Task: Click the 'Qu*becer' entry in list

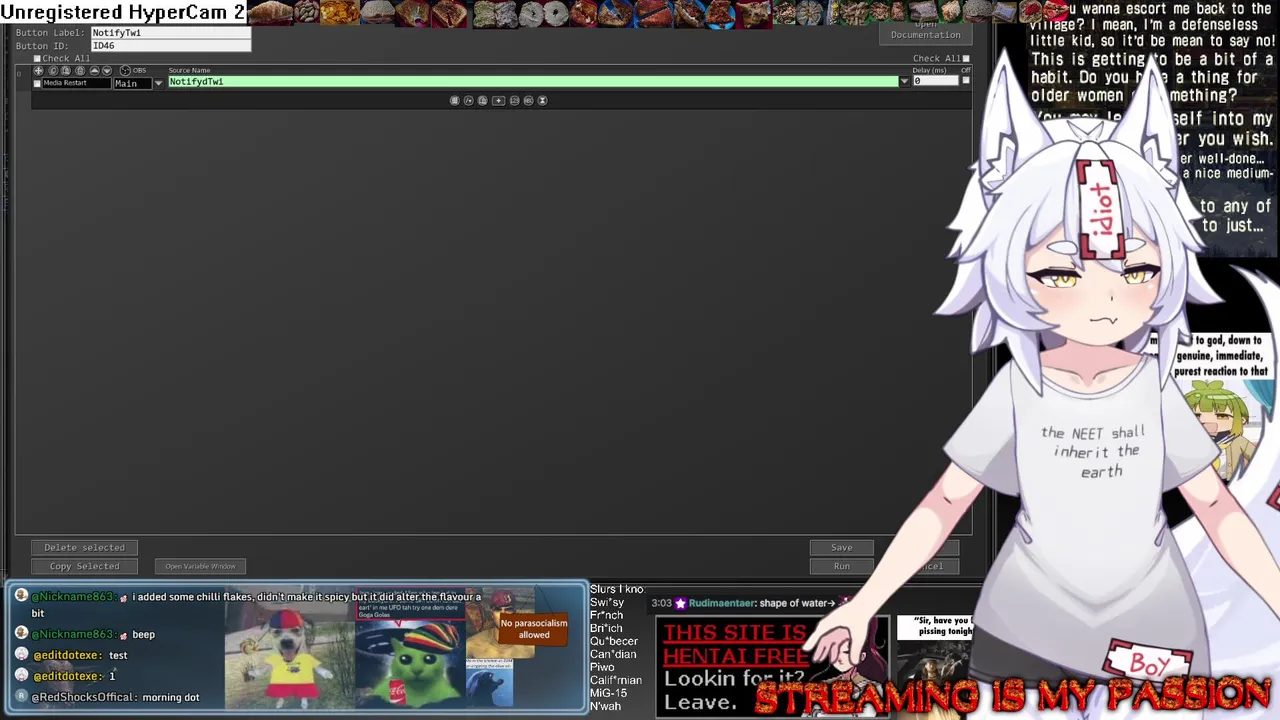Action: tap(613, 641)
